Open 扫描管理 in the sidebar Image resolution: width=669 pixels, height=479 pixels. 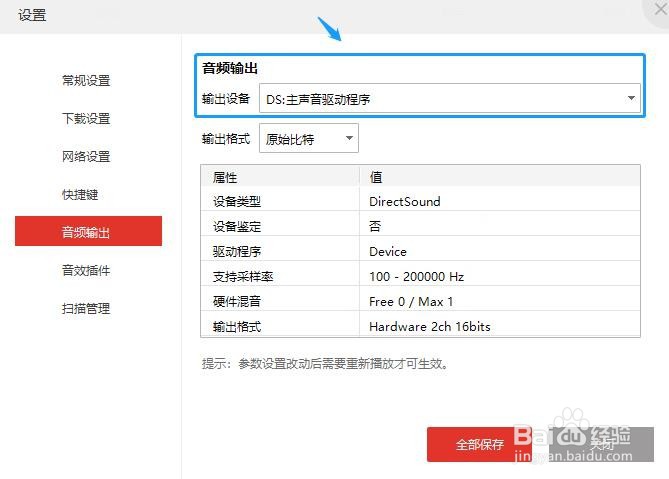point(86,309)
